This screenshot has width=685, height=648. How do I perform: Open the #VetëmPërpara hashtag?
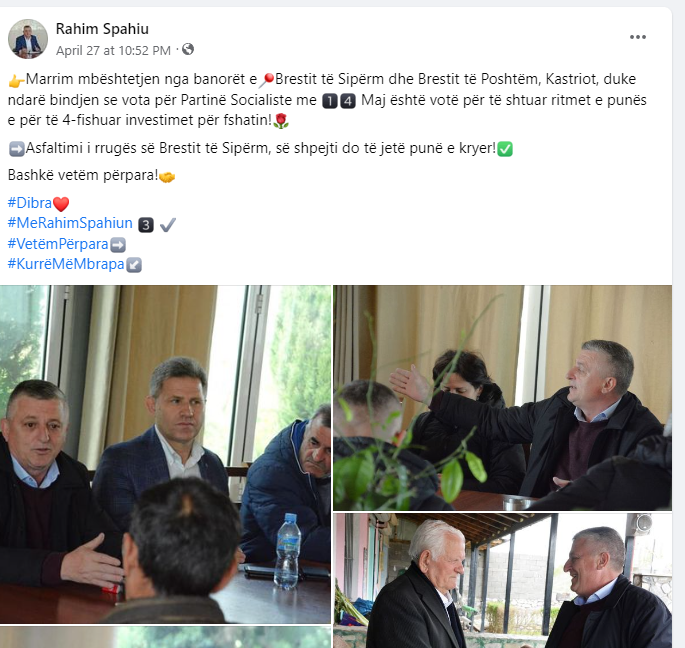58,244
